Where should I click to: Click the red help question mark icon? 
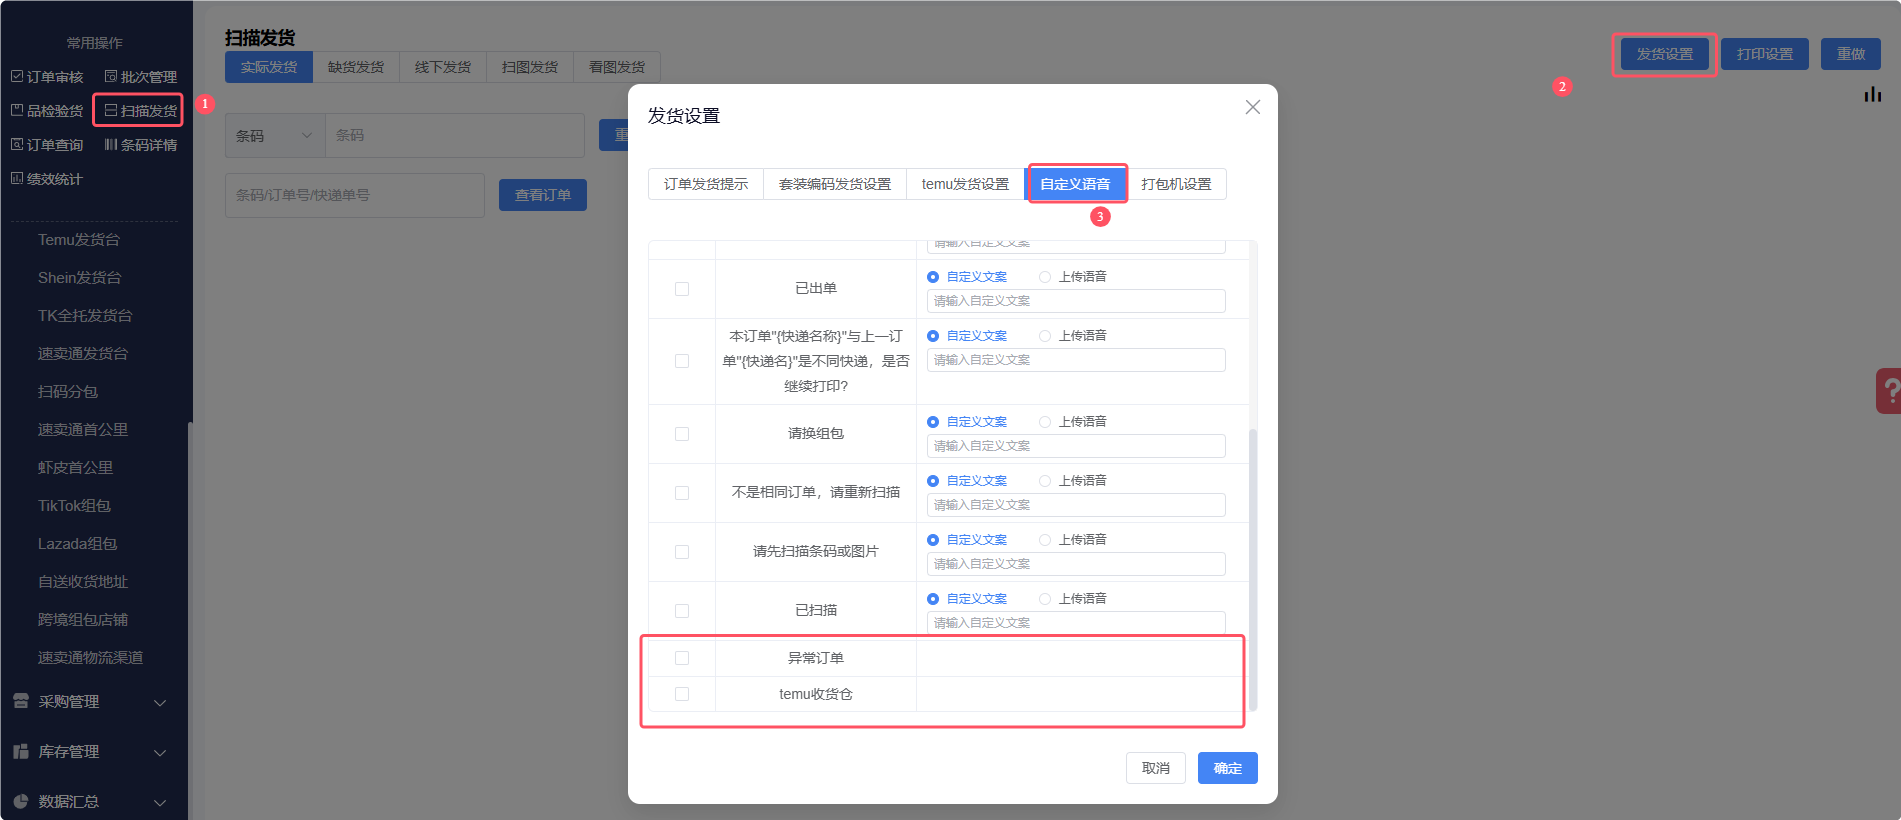point(1889,390)
